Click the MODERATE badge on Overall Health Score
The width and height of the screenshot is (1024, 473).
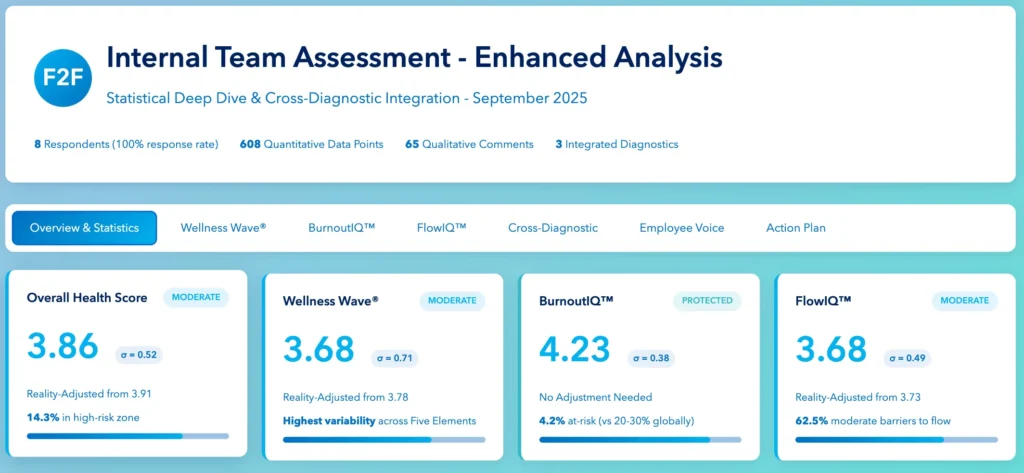click(196, 297)
